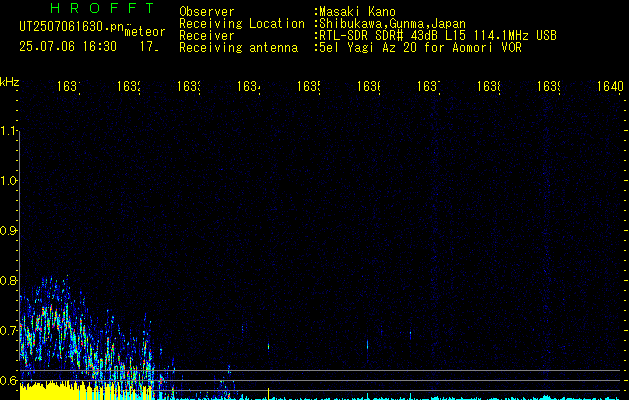Click the Observer label
This screenshot has height=400, width=629.
[207, 12]
